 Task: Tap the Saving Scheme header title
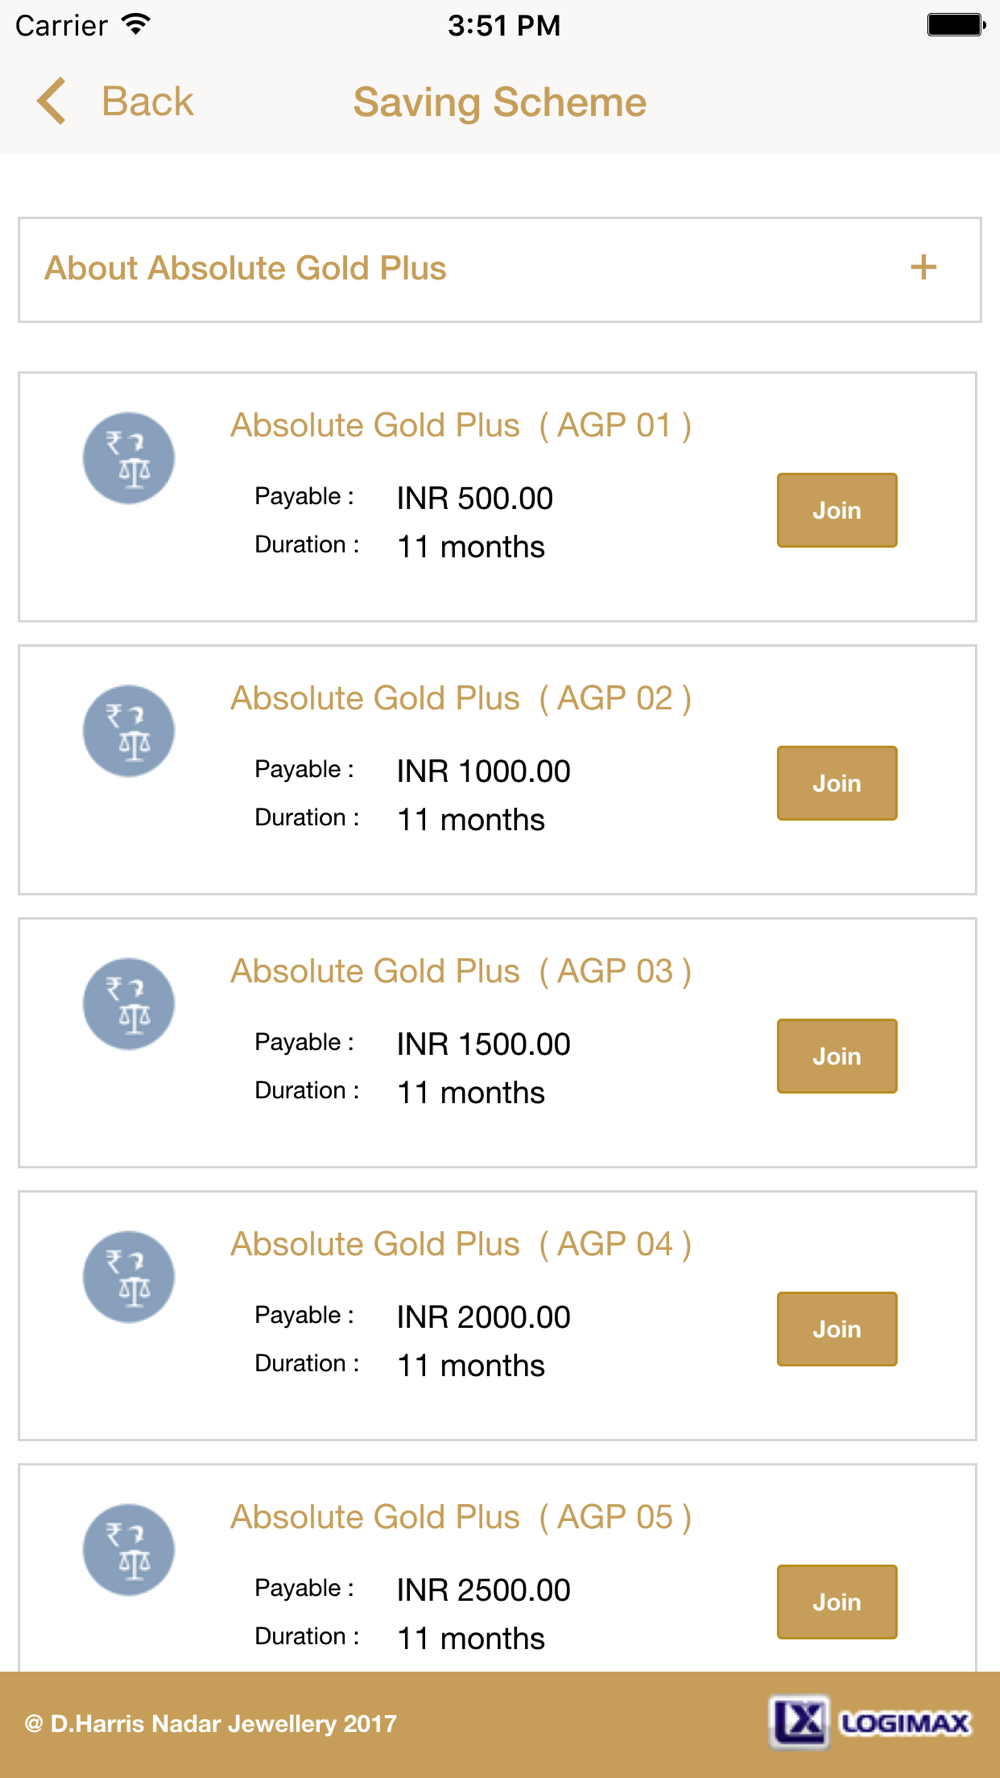pyautogui.click(x=500, y=102)
